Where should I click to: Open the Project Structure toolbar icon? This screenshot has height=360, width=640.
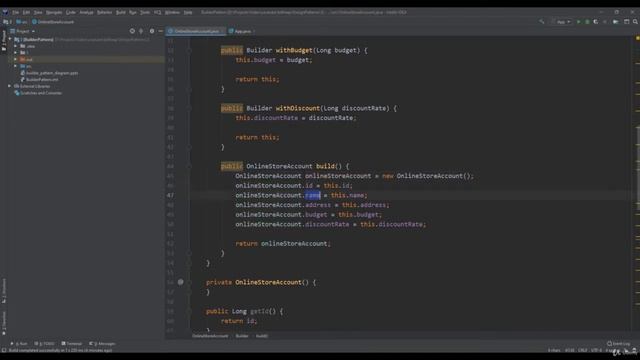pos(616,22)
